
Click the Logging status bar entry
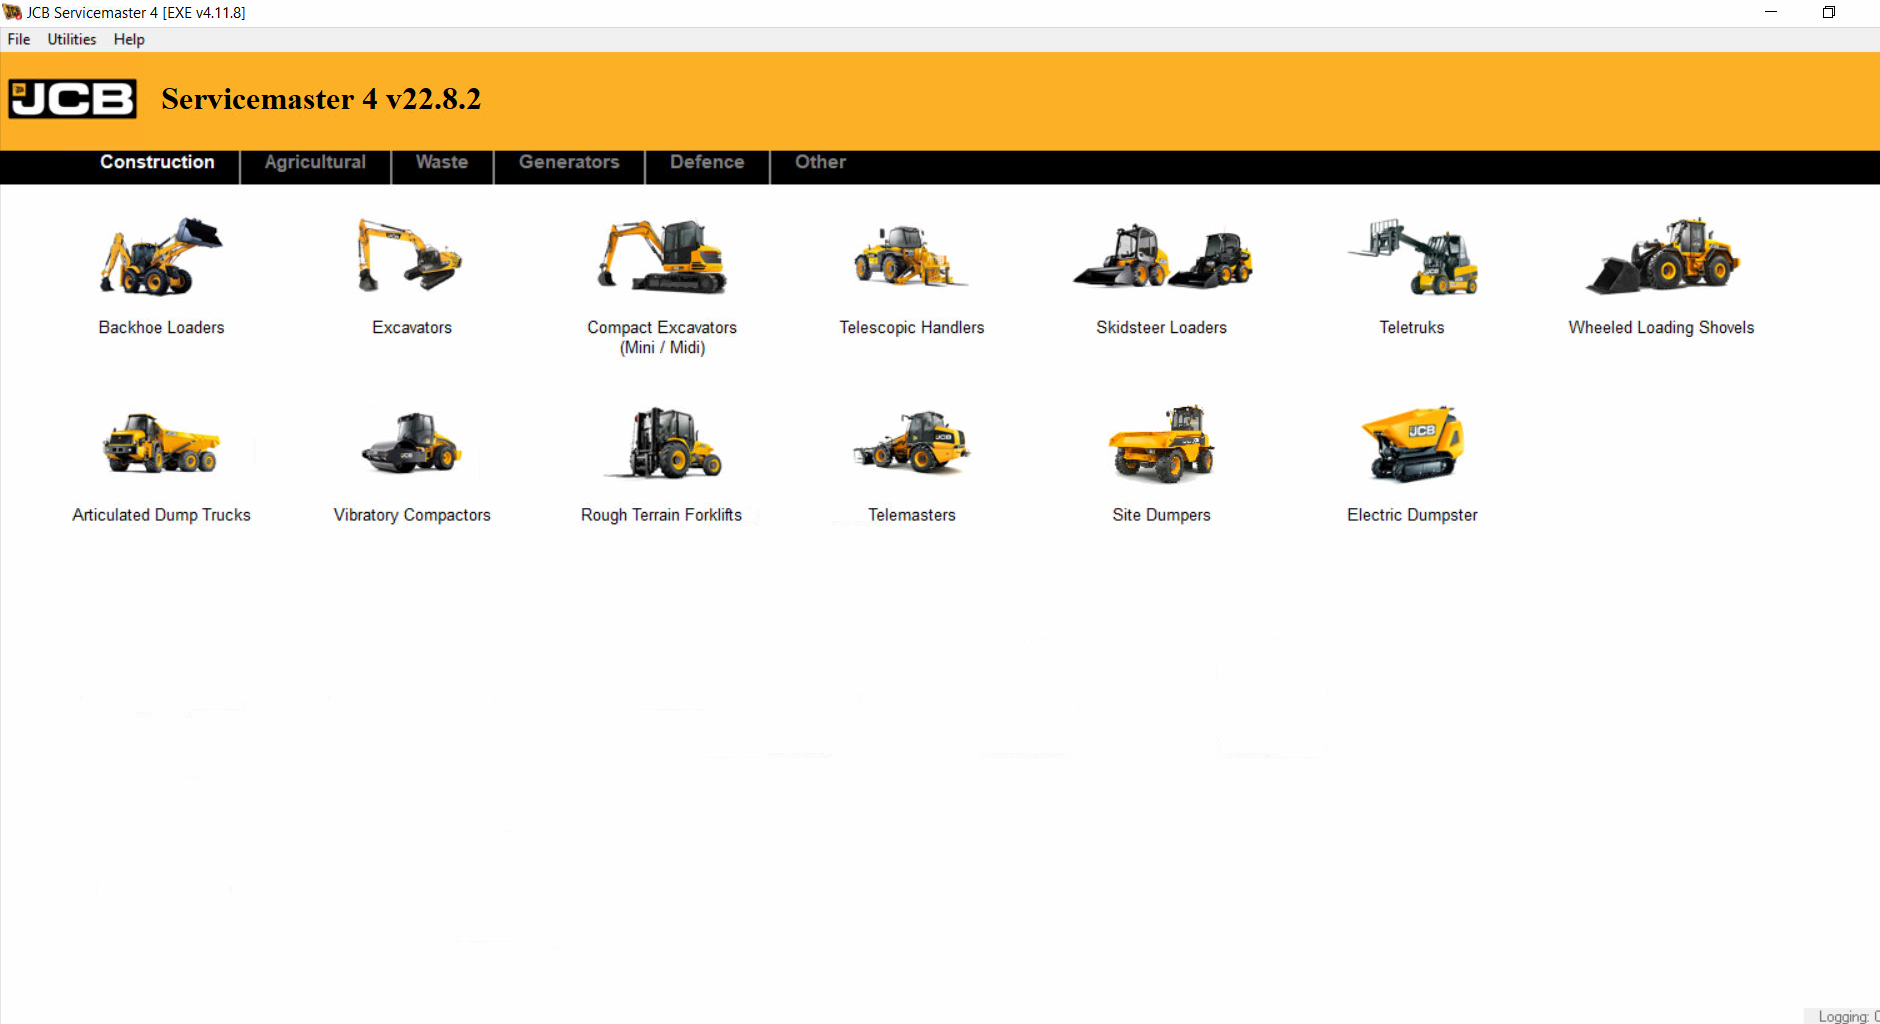click(x=1848, y=1016)
